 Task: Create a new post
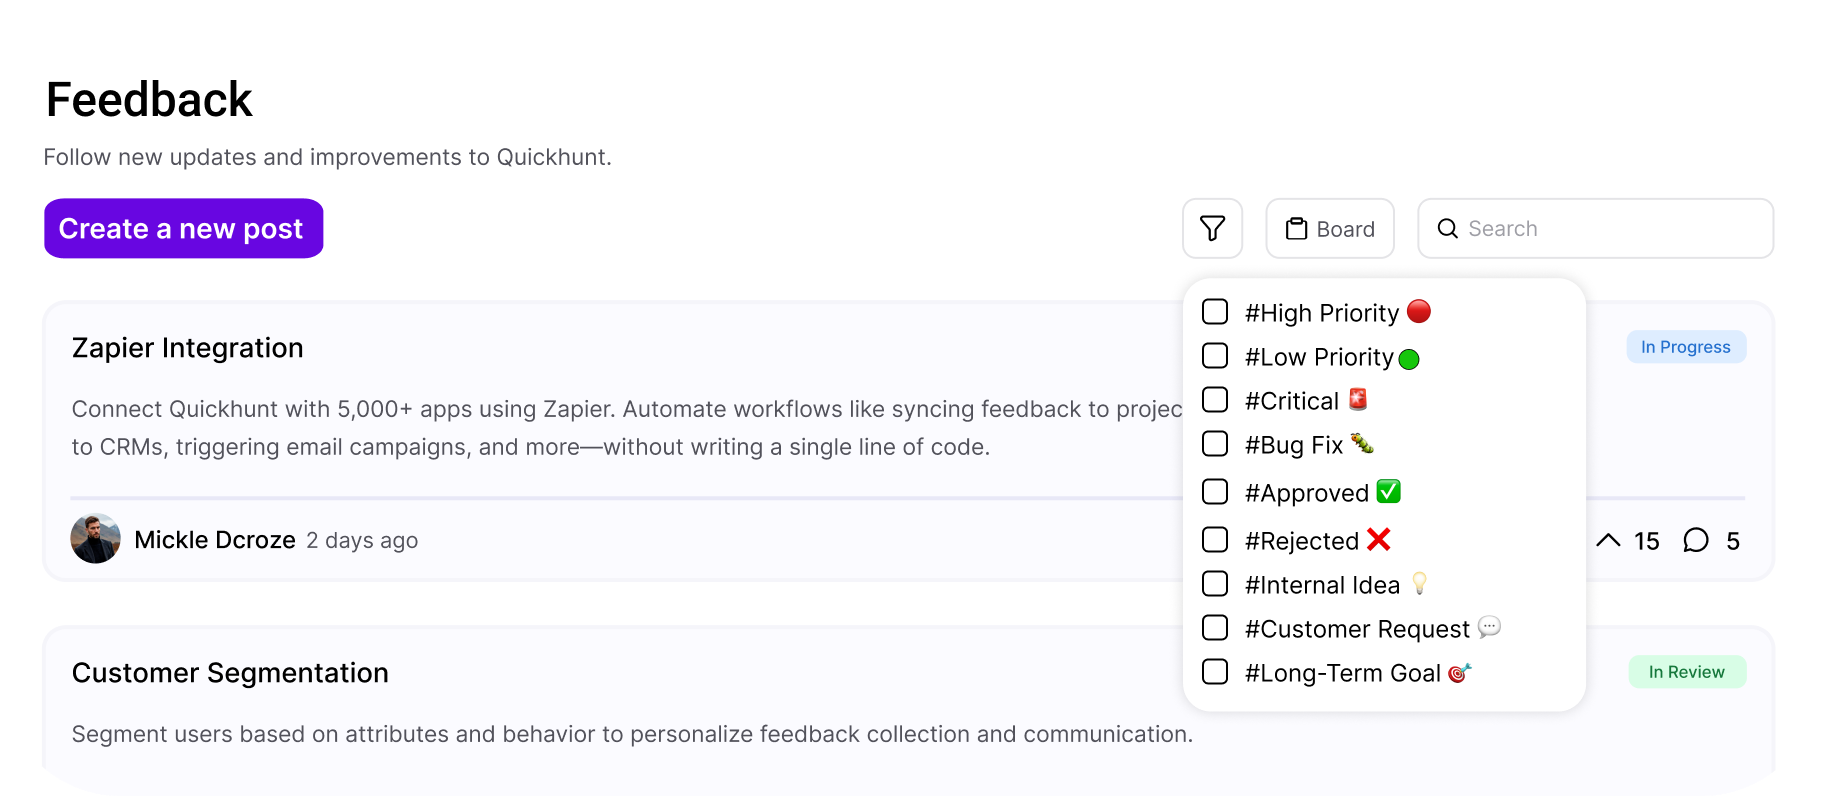[x=183, y=228]
